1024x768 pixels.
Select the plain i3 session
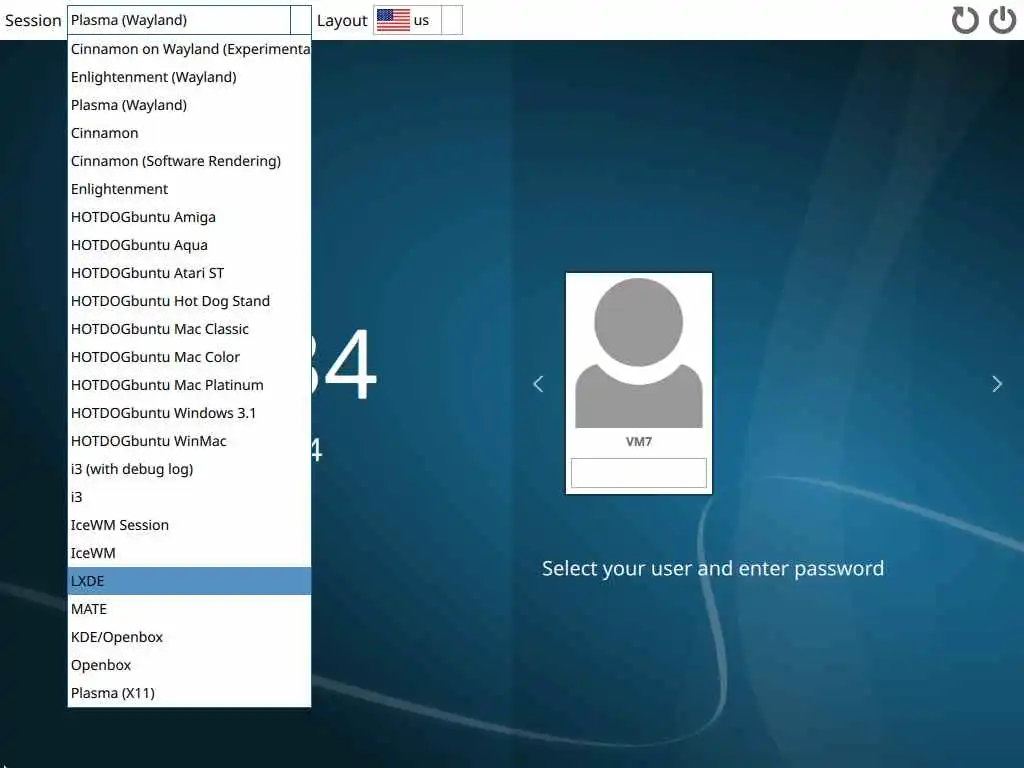coord(189,498)
